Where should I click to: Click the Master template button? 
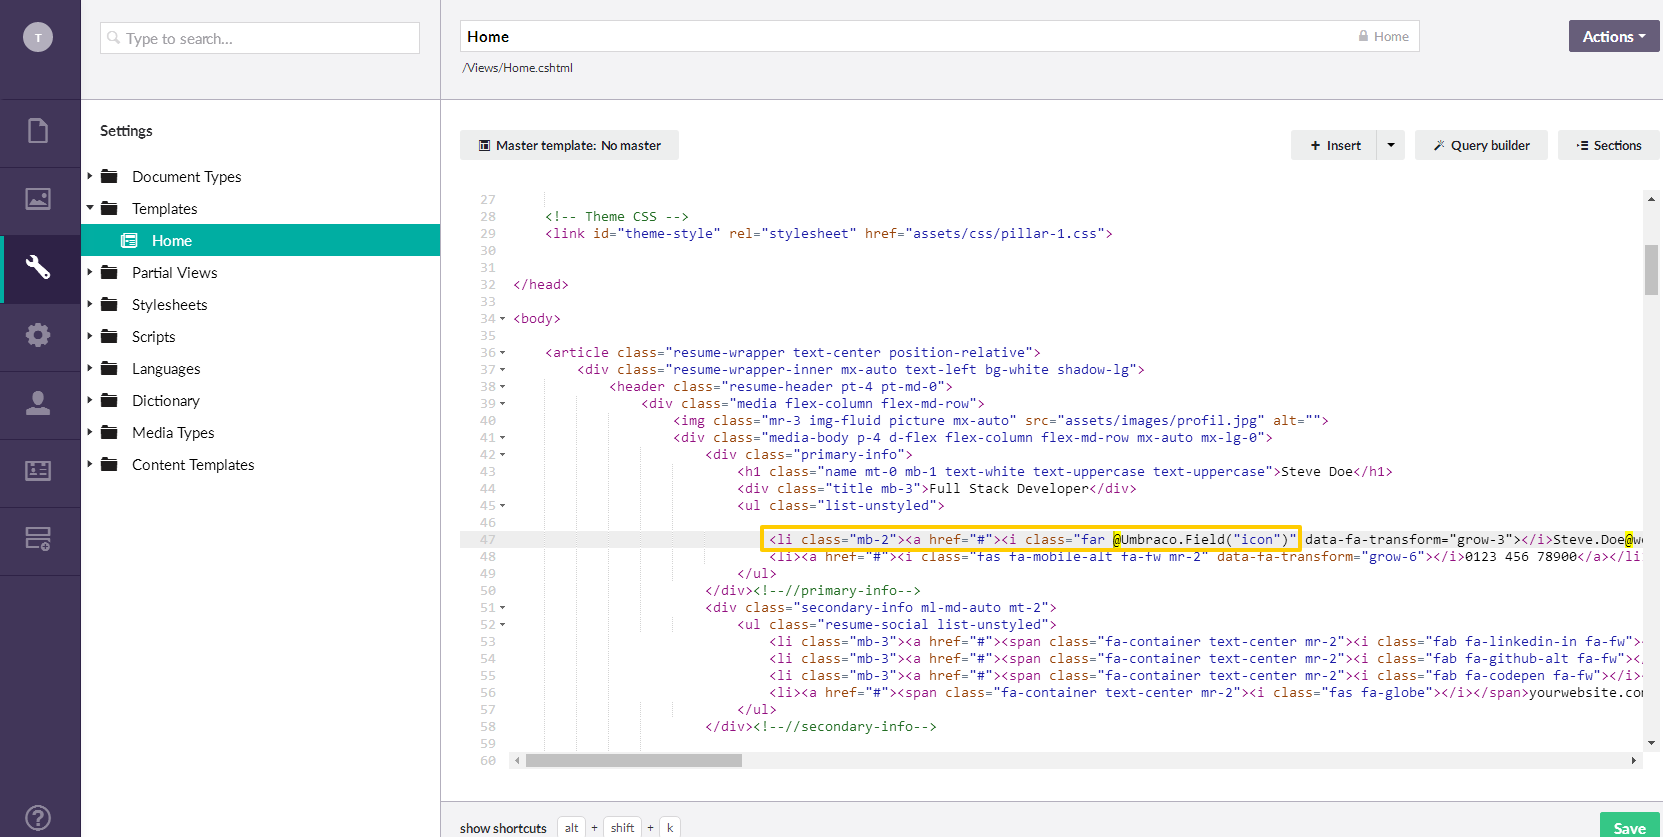point(569,145)
